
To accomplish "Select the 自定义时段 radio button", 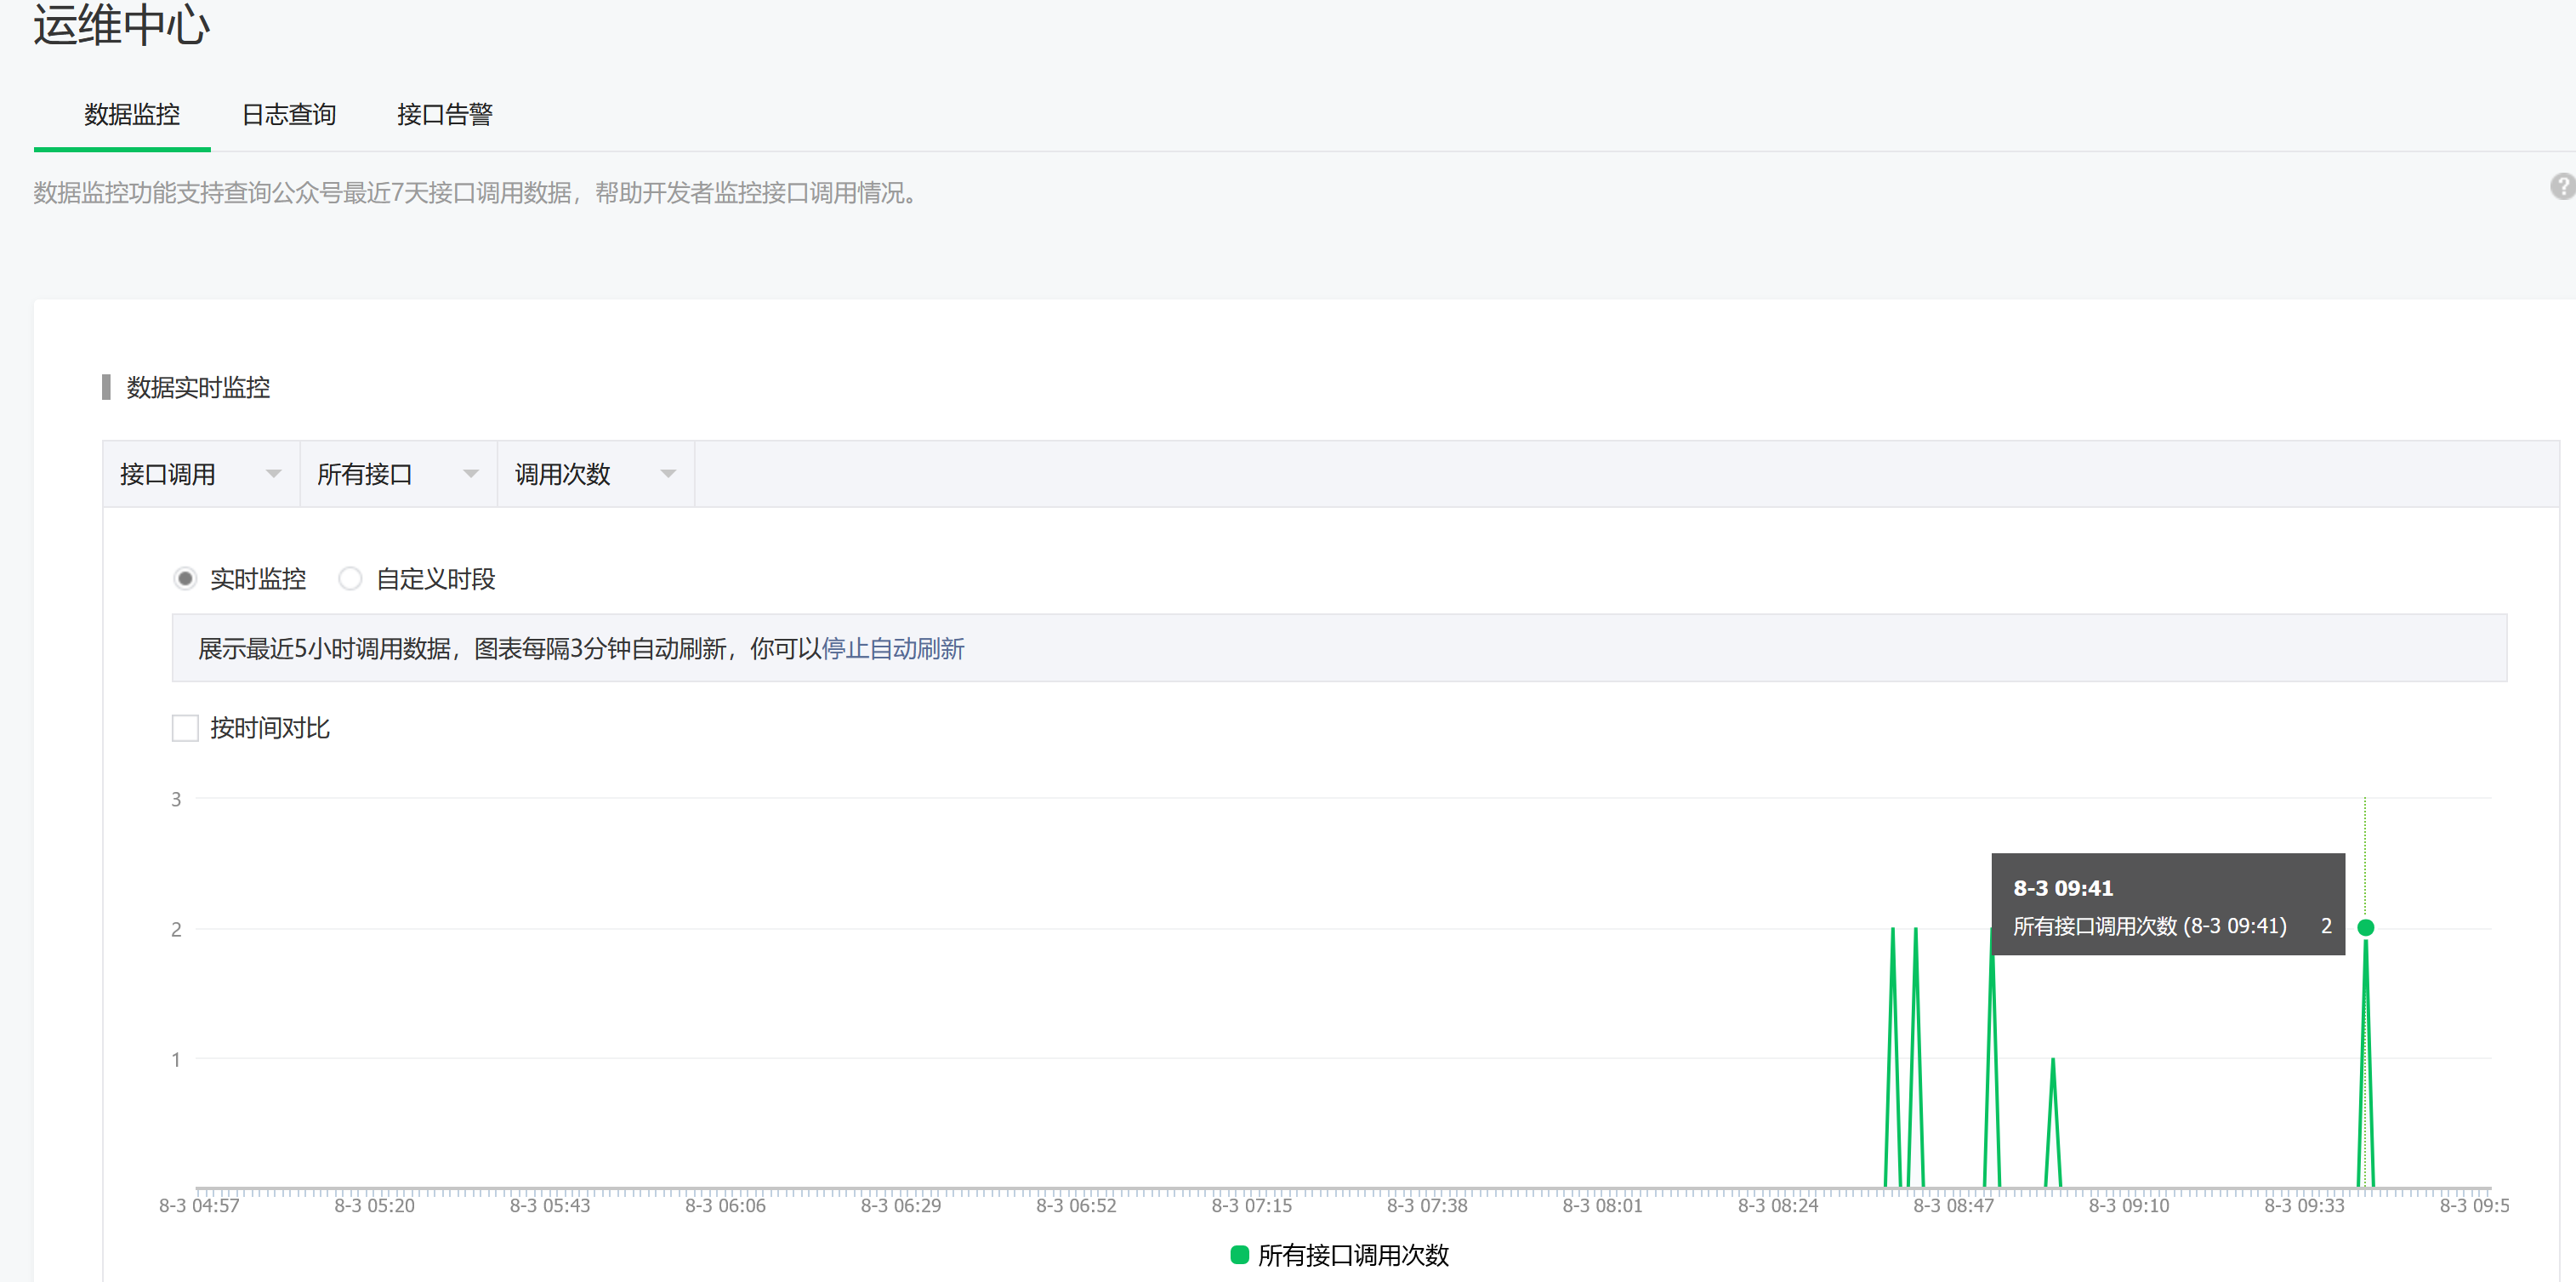I will [x=350, y=579].
